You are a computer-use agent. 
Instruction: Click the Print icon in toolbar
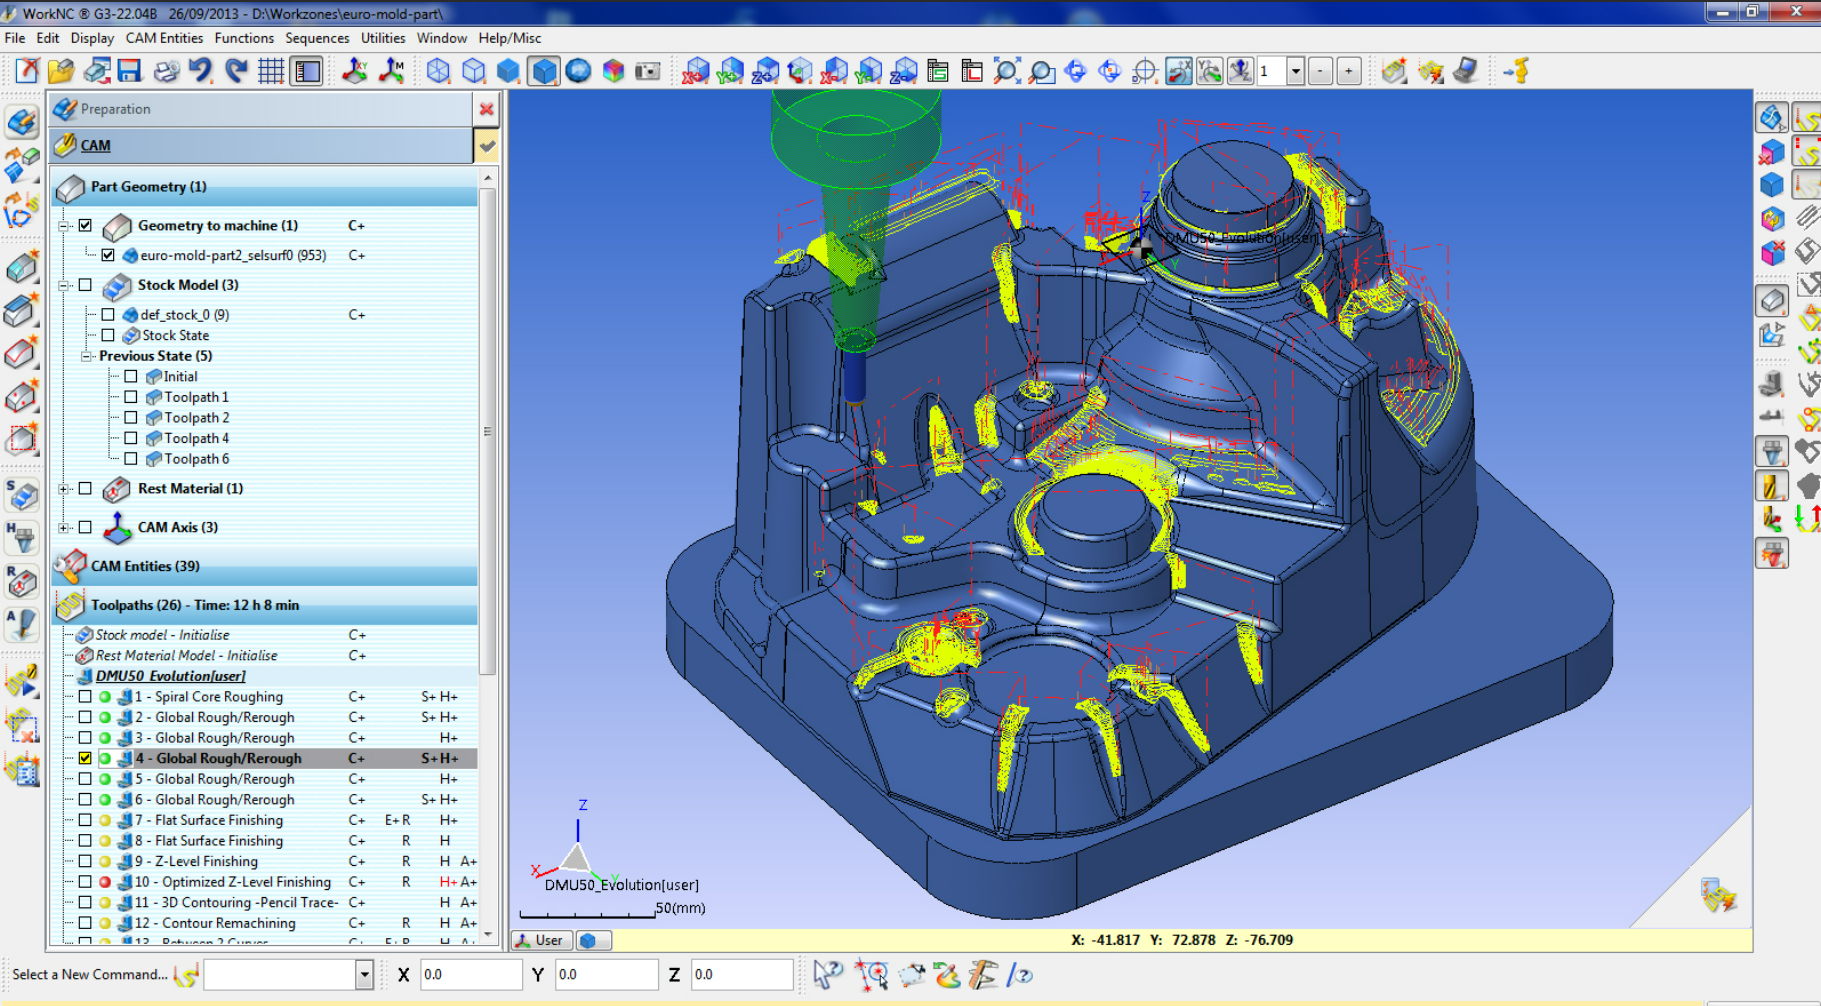click(166, 71)
